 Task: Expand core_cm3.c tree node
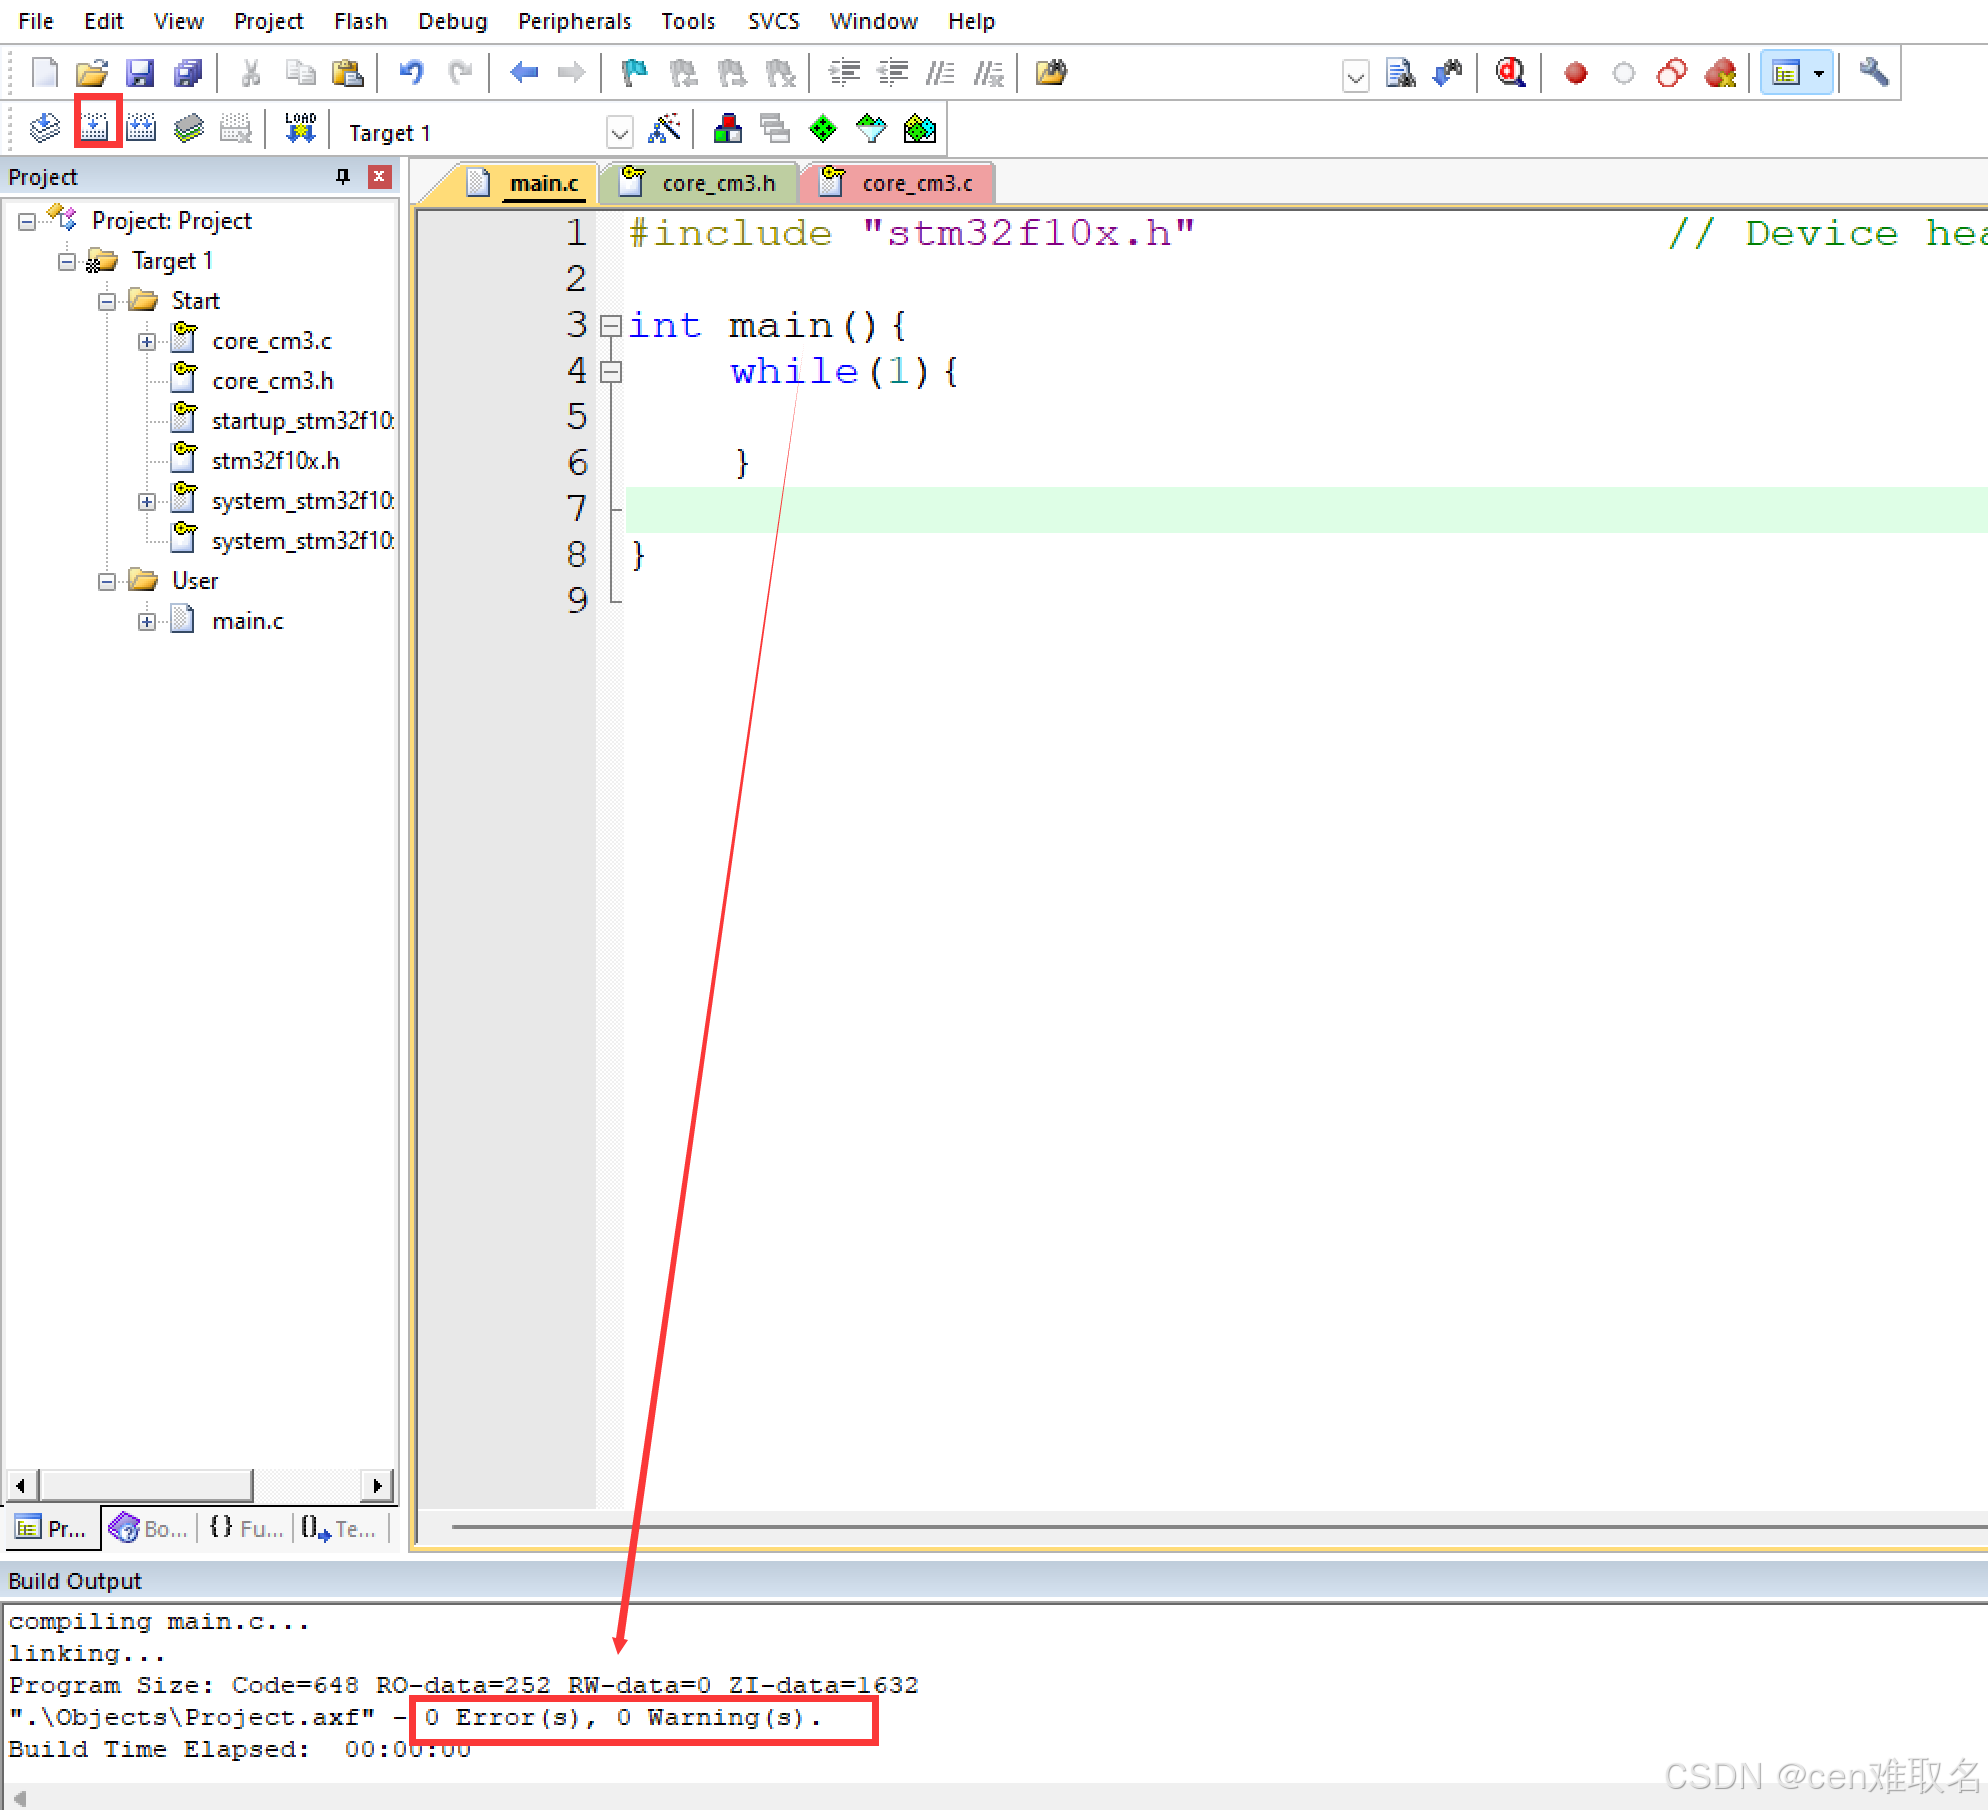pos(147,342)
